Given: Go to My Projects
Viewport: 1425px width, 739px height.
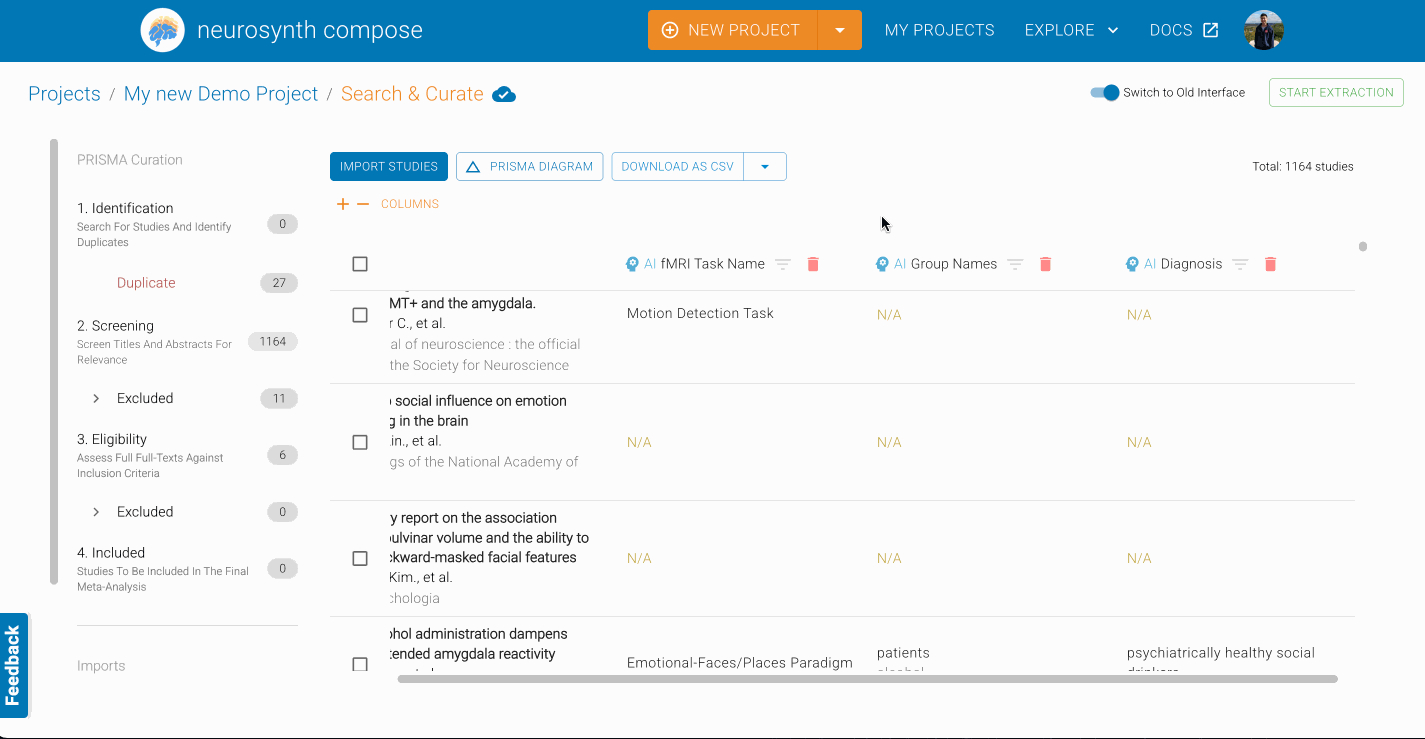Looking at the screenshot, I should click(939, 30).
